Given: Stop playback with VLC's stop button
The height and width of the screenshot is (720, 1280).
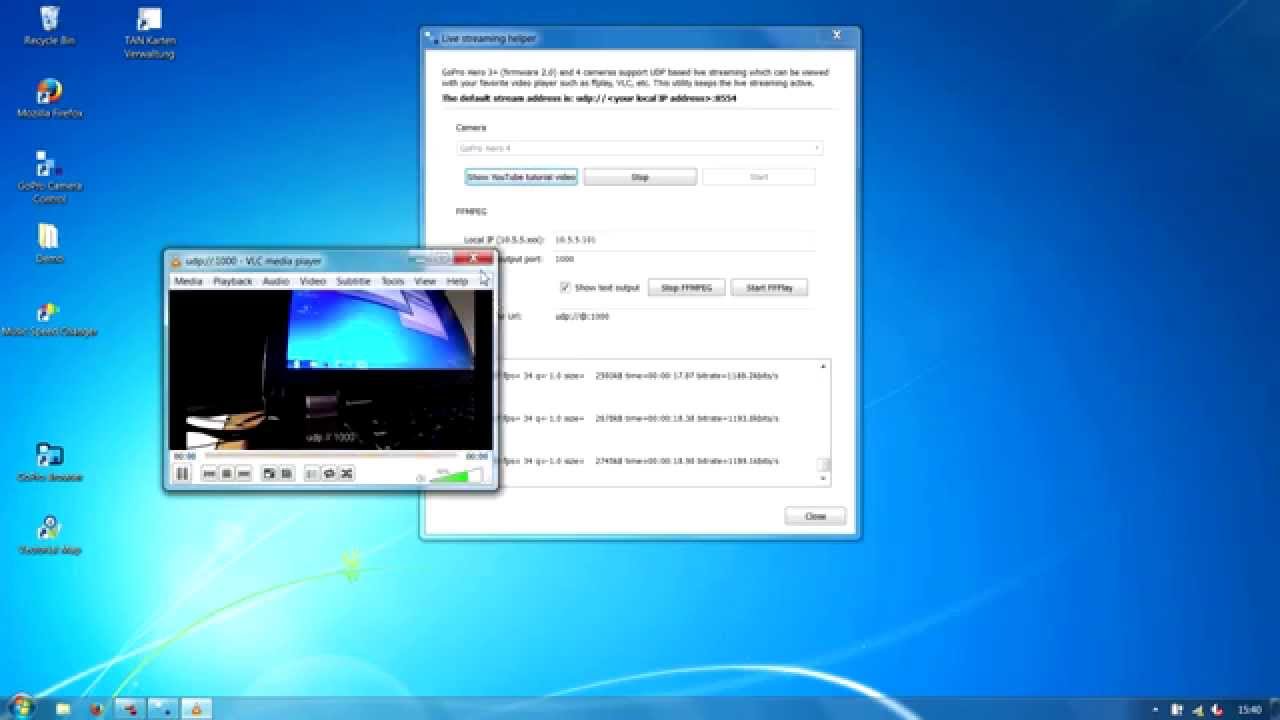Looking at the screenshot, I should click(226, 474).
